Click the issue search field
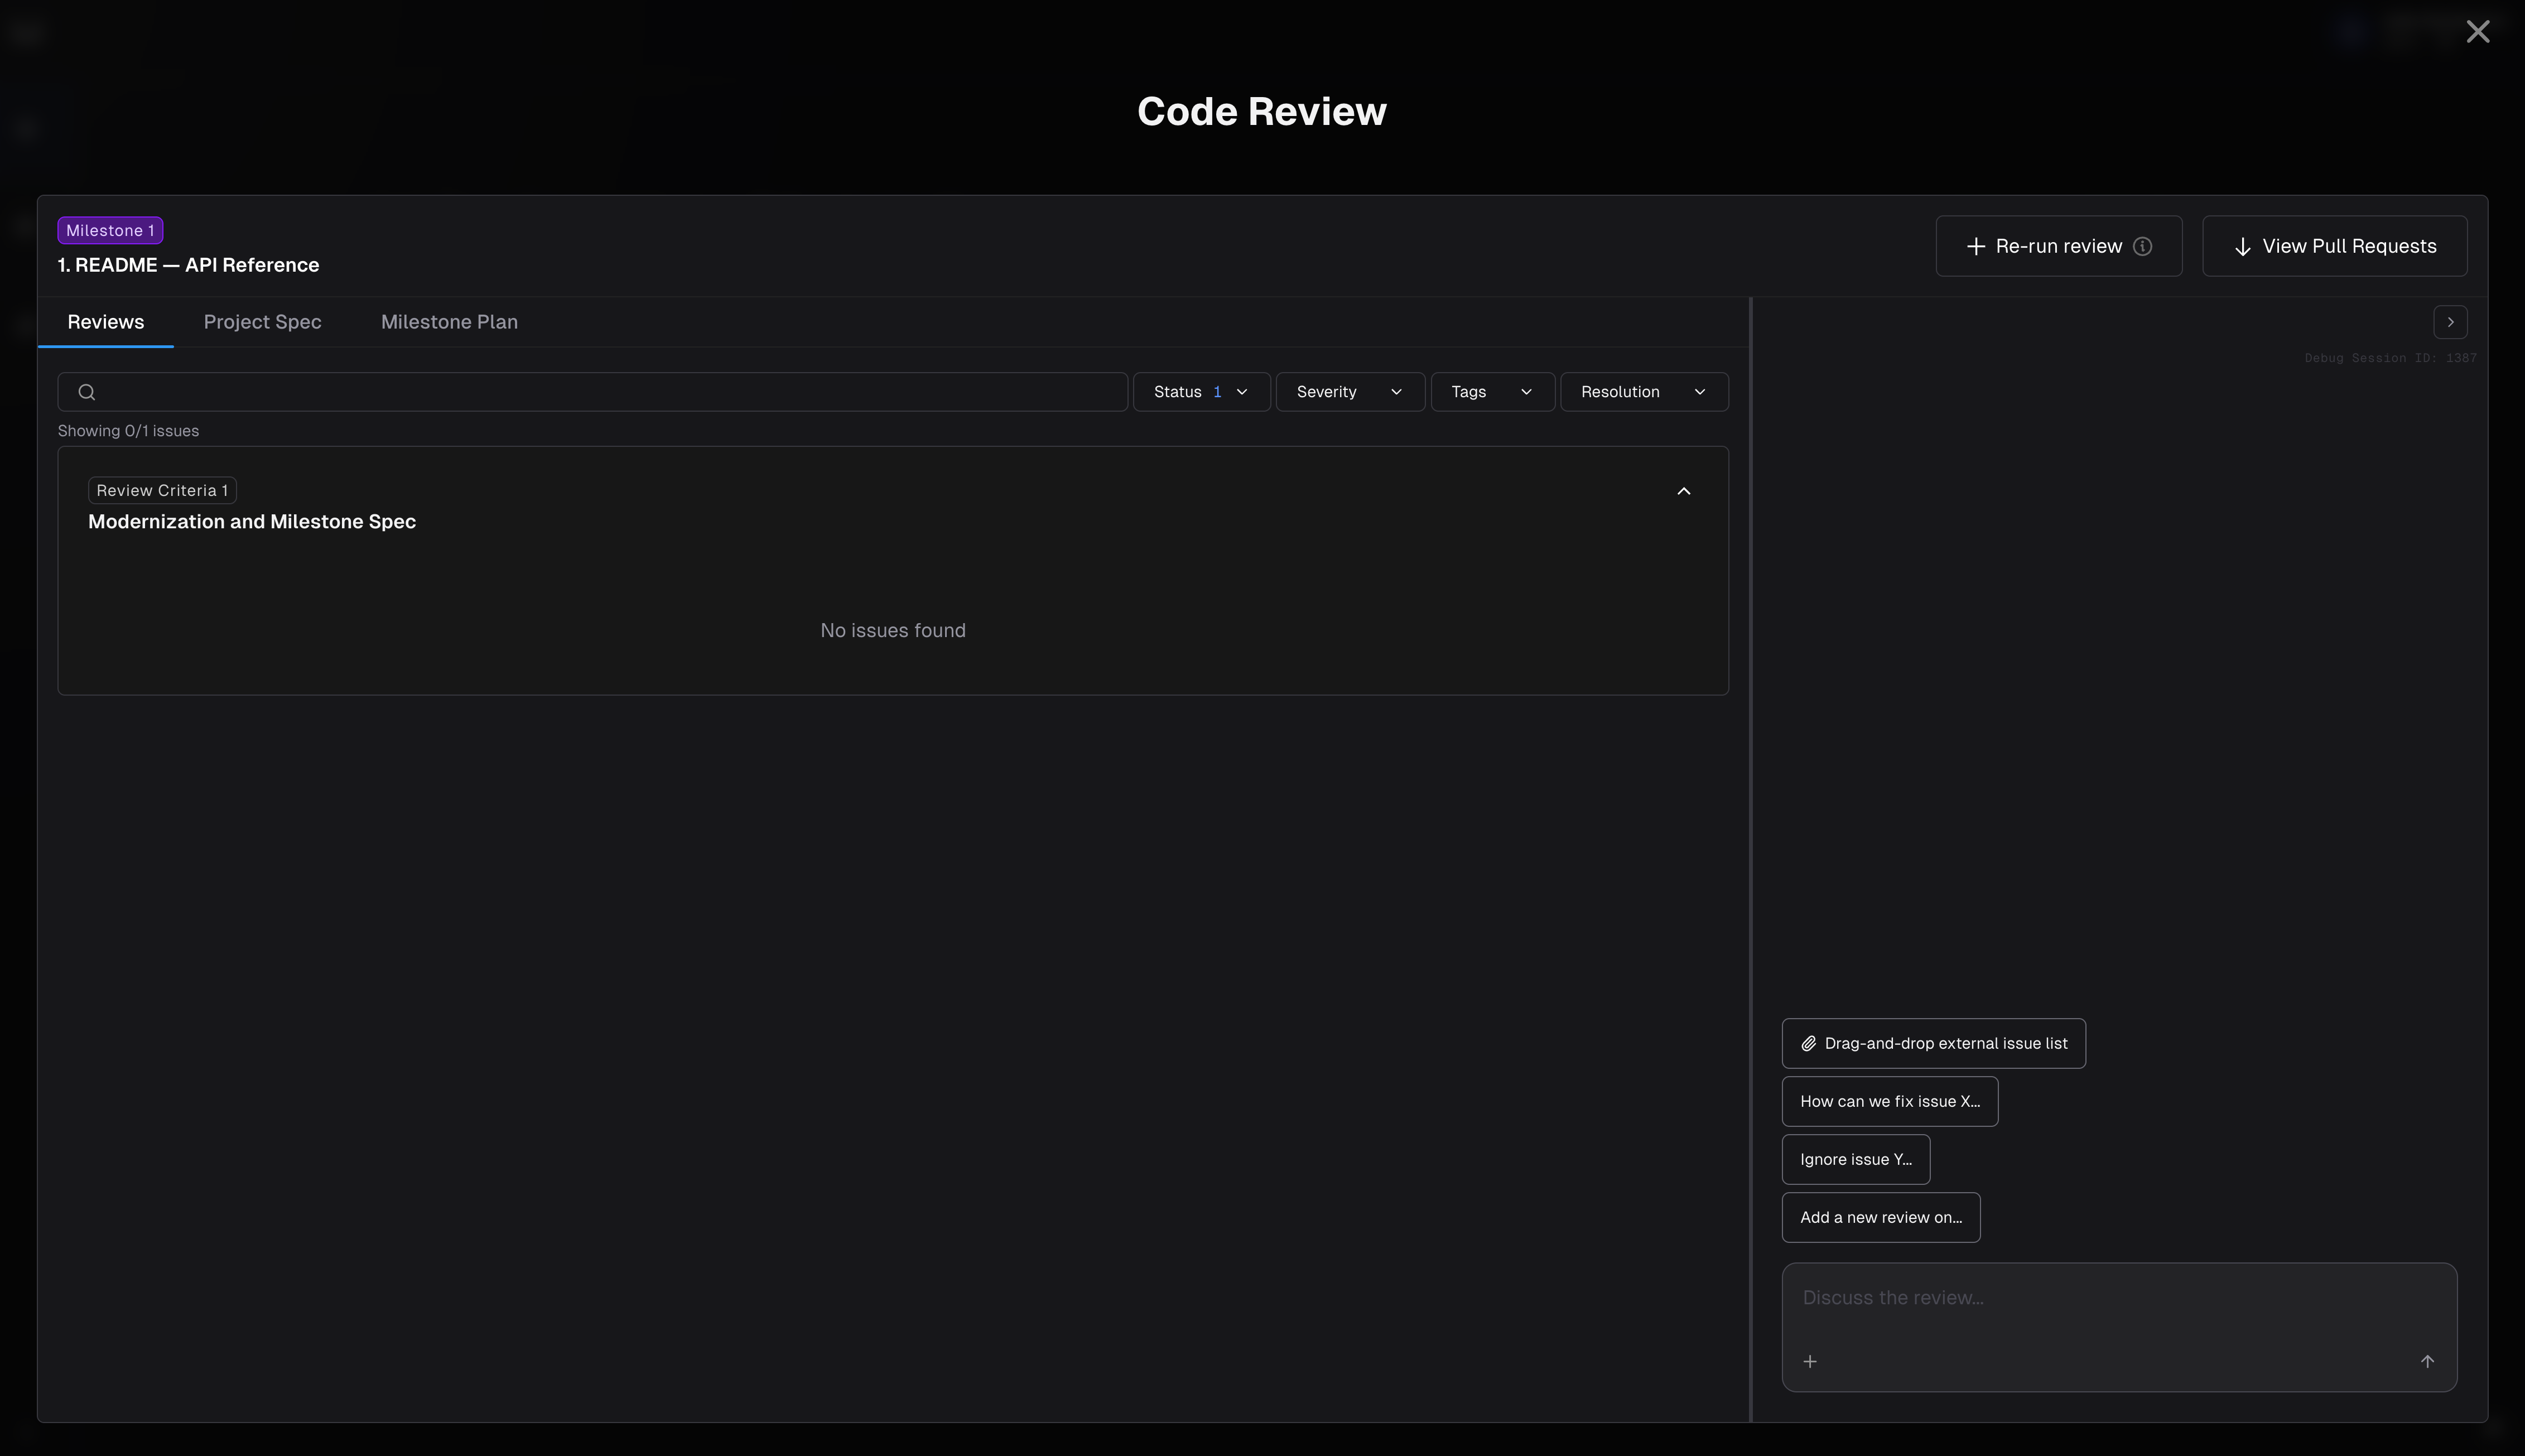Screen dimensions: 2525x1456 pos(593,392)
